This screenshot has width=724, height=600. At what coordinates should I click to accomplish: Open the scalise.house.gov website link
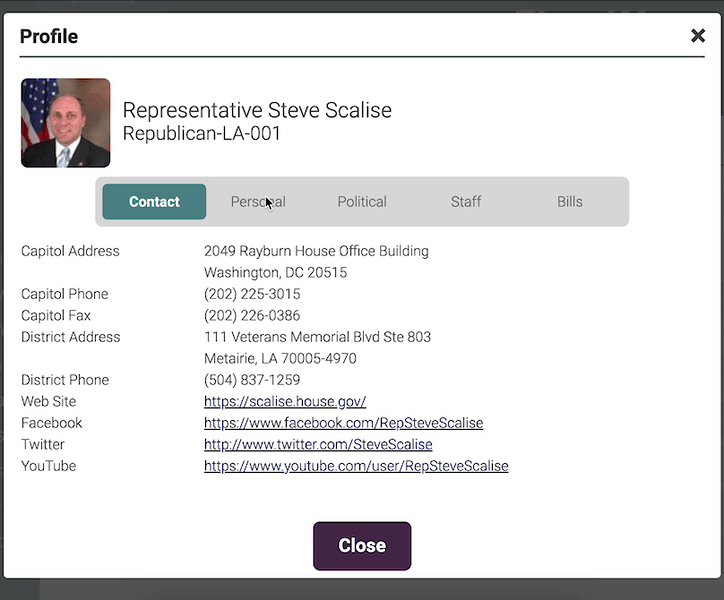pos(285,402)
